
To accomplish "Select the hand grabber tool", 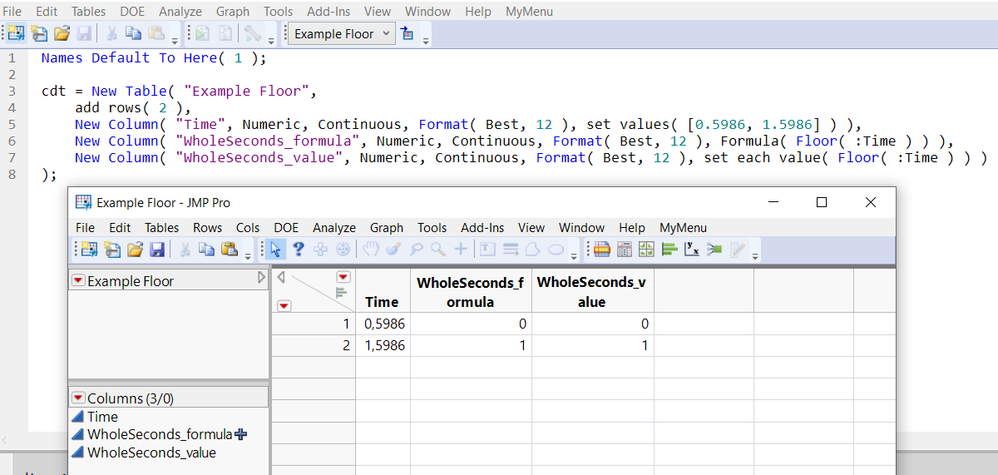I will point(370,249).
